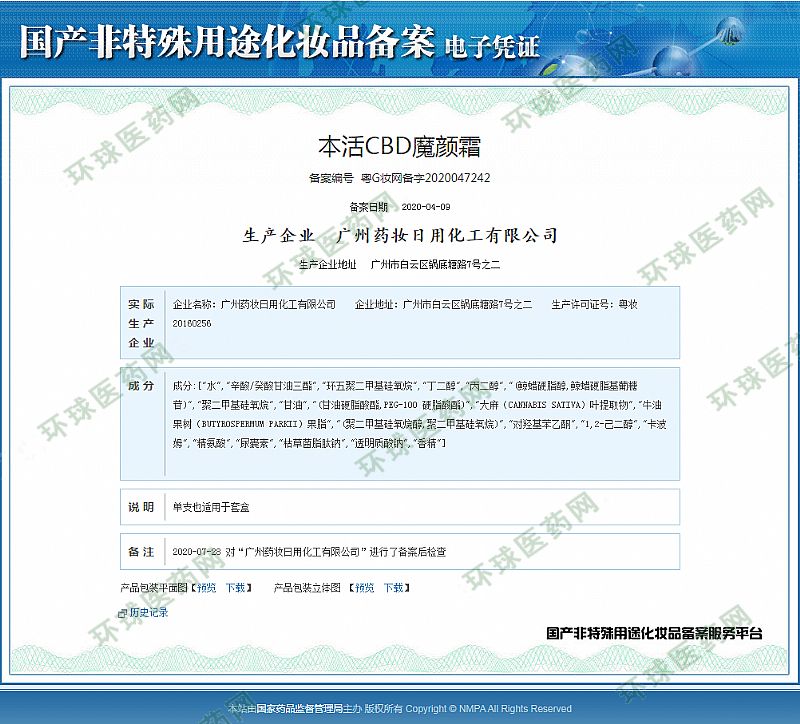Viewport: 800px width, 724px height.
Task: Download the 产品包装立体图 file
Action: coord(394,588)
